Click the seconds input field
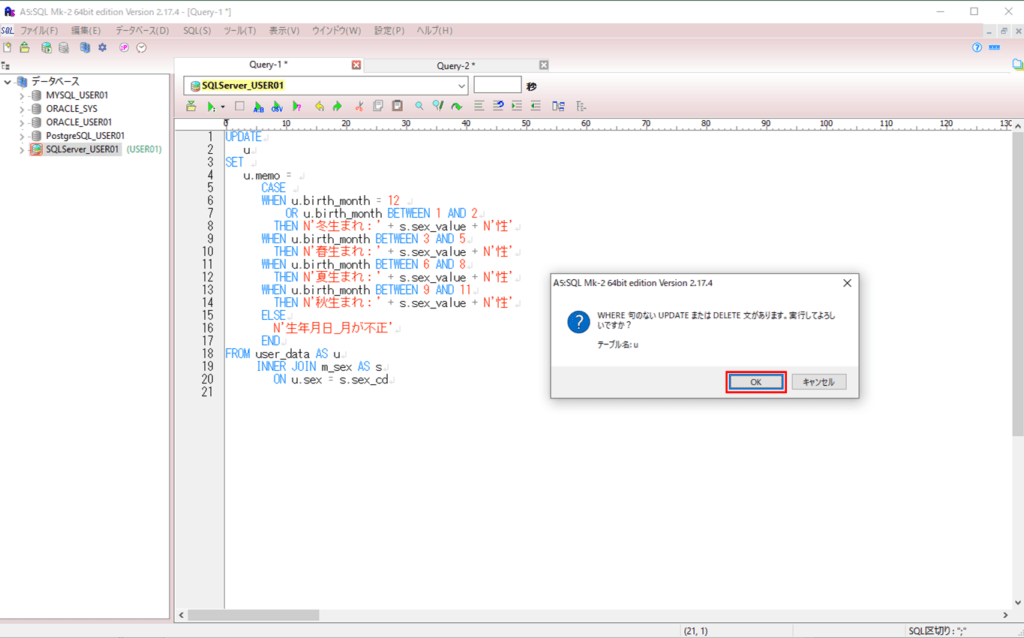The height and width of the screenshot is (638, 1024). tap(497, 85)
